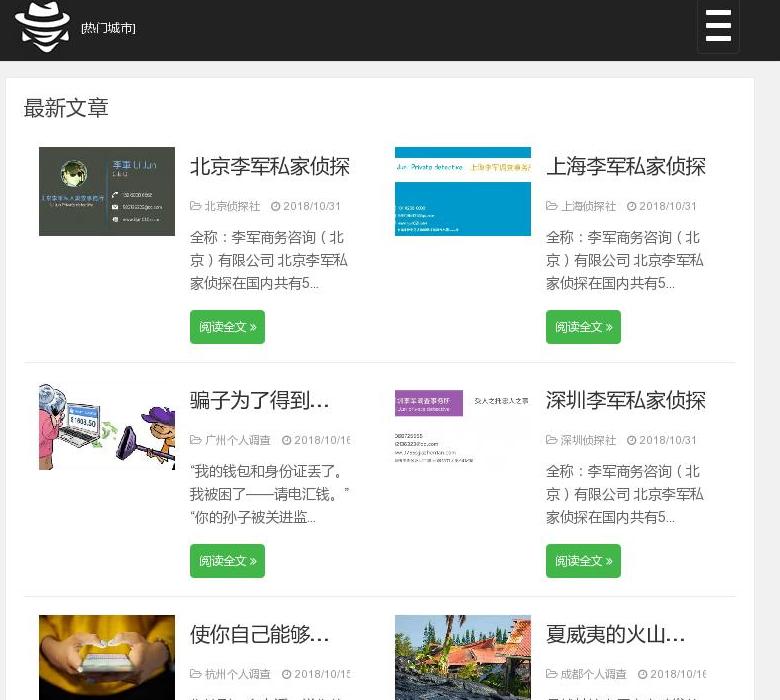Viewport: 780px width, 700px height.
Task: Open the cartoon scammer vacuum thumbnail
Action: click(x=107, y=426)
